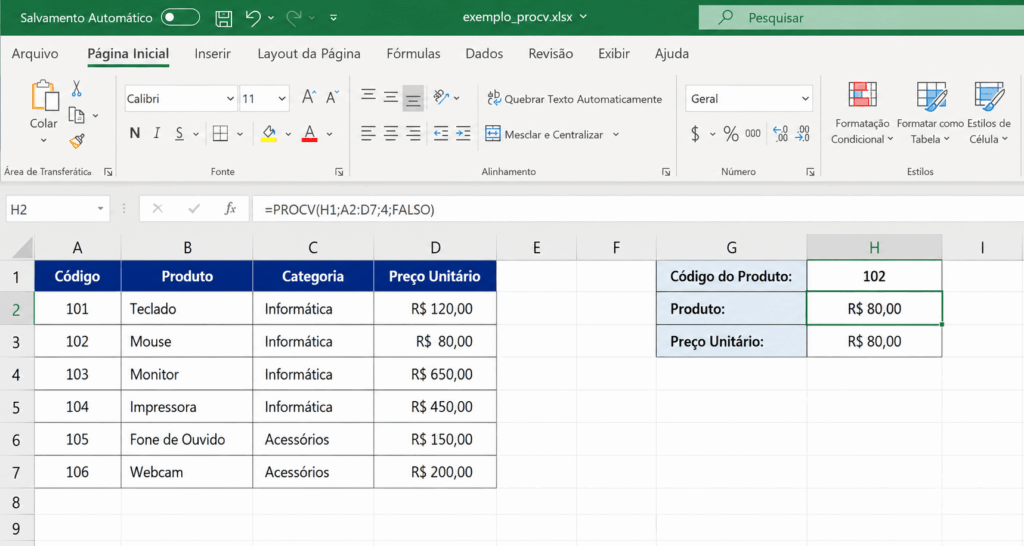Toggle Underline (S) formatting
1024x546 pixels.
coord(179,134)
